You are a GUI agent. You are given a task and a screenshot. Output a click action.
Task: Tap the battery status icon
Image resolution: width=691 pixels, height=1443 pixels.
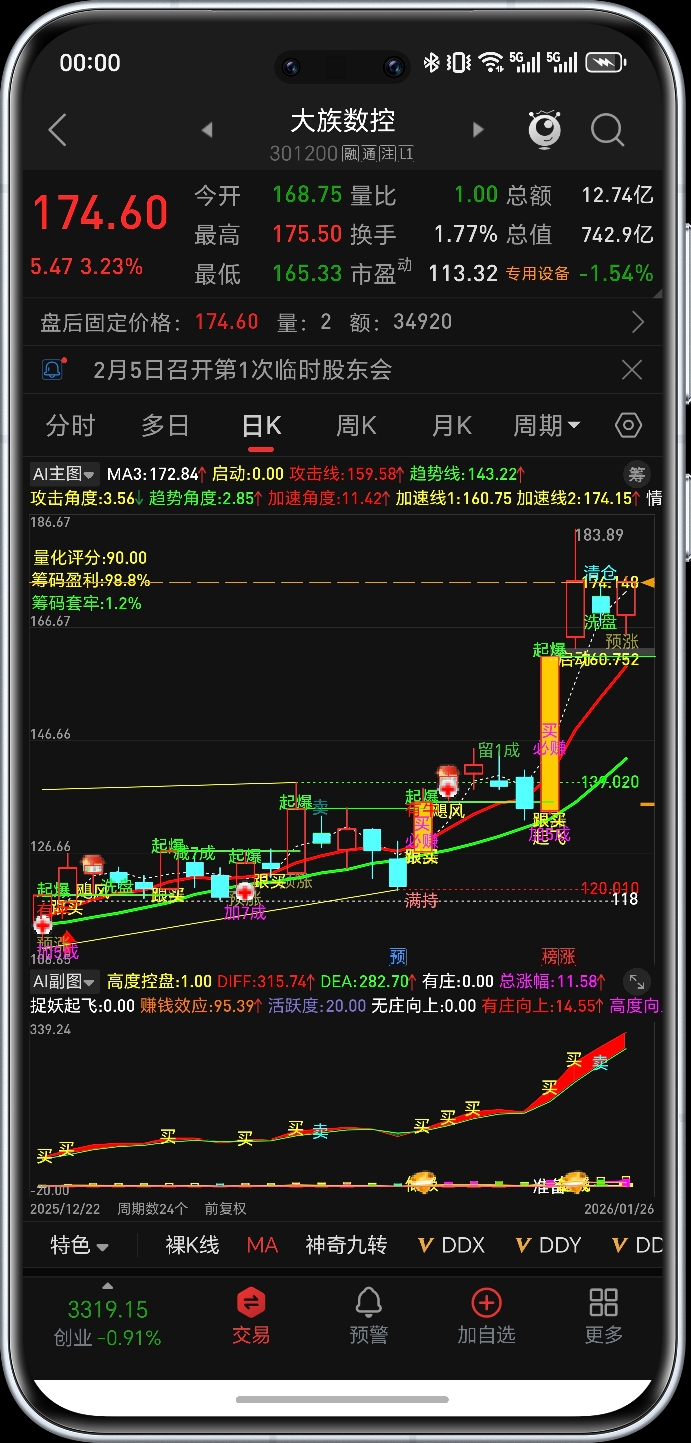click(x=606, y=63)
